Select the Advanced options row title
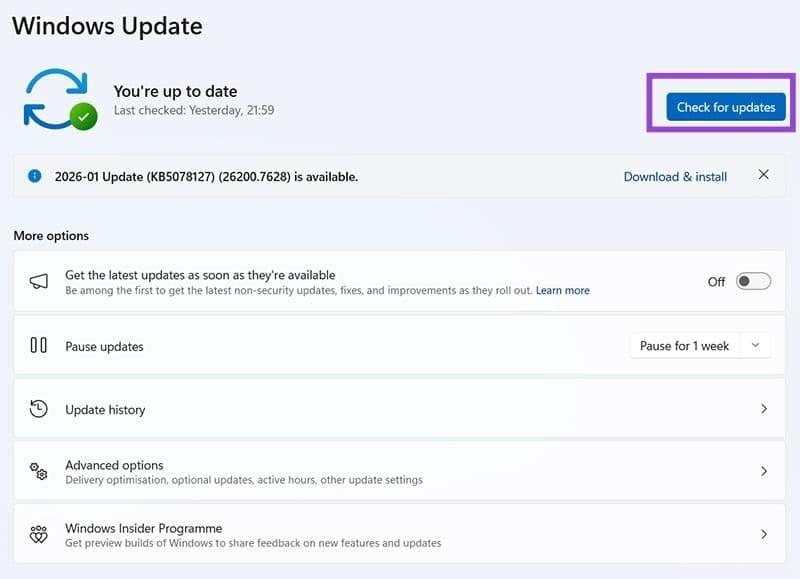 [114, 465]
